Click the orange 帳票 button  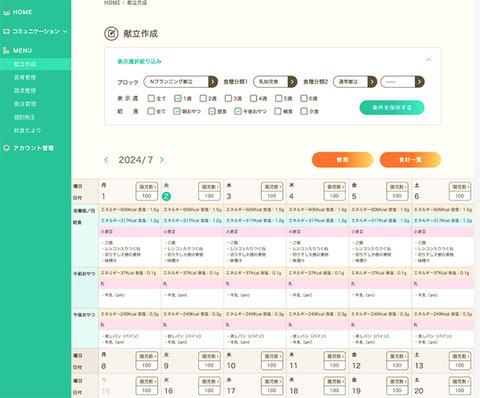click(342, 160)
